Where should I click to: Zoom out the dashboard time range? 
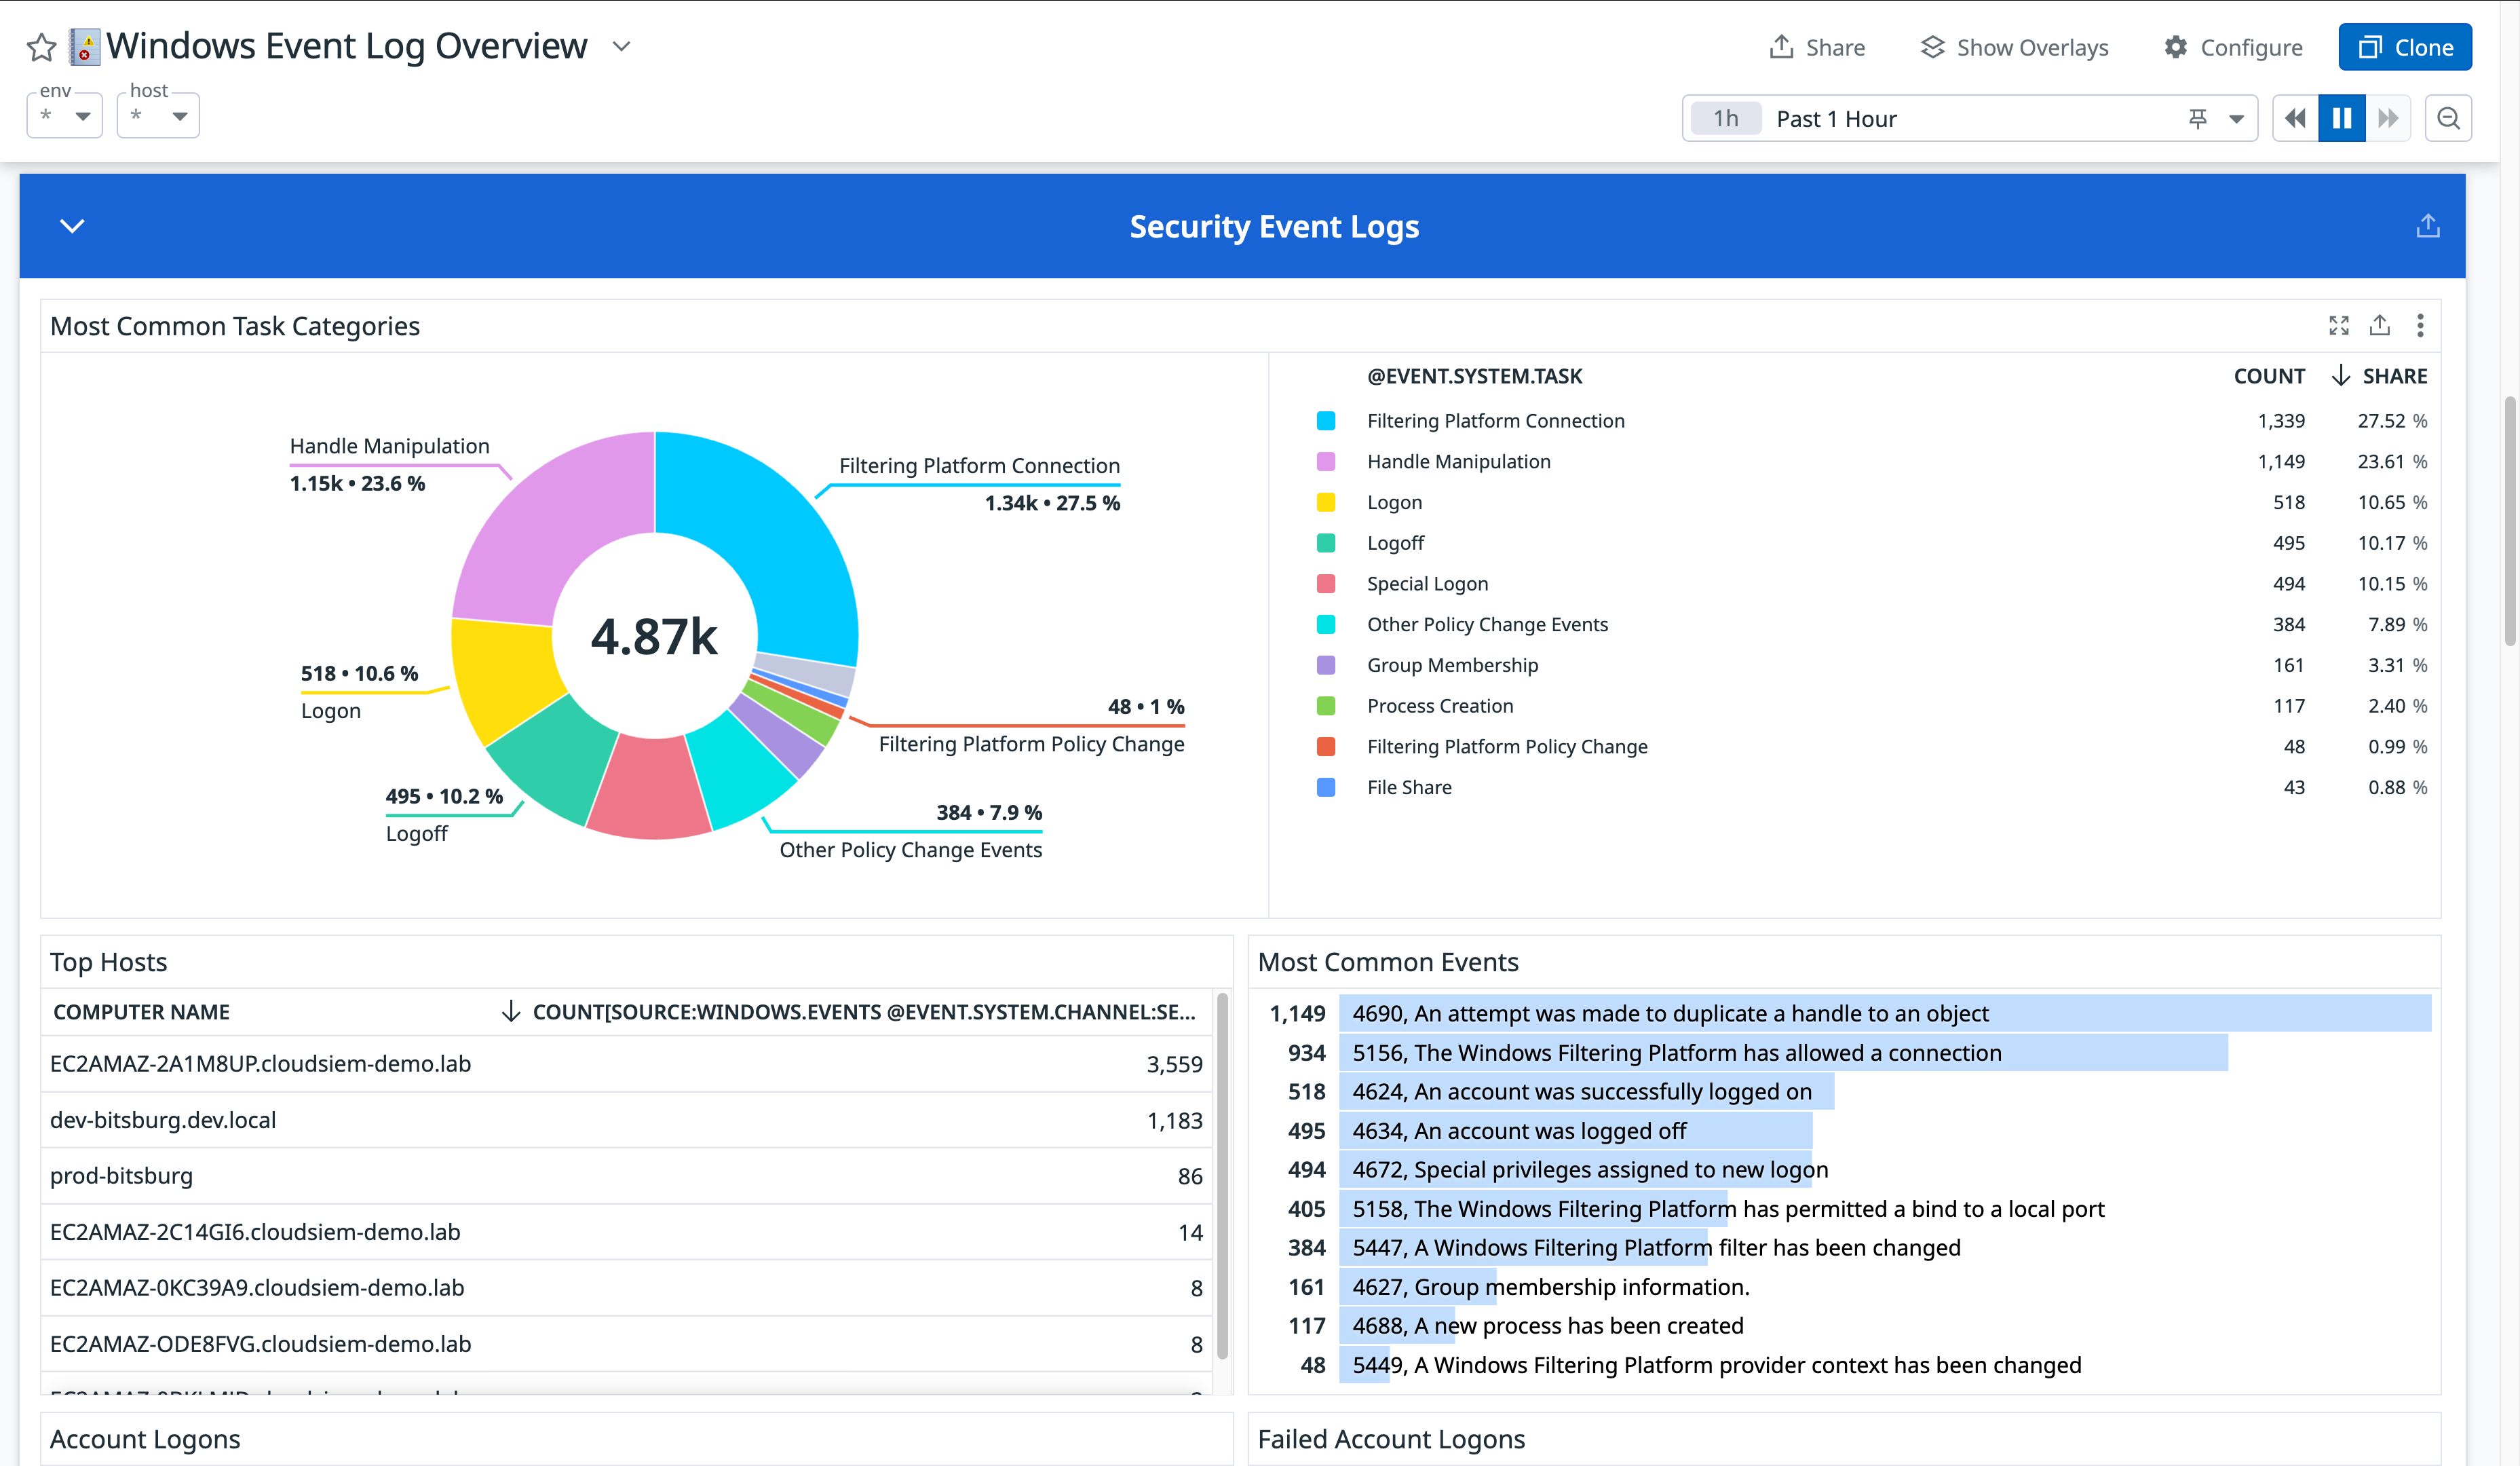2448,117
